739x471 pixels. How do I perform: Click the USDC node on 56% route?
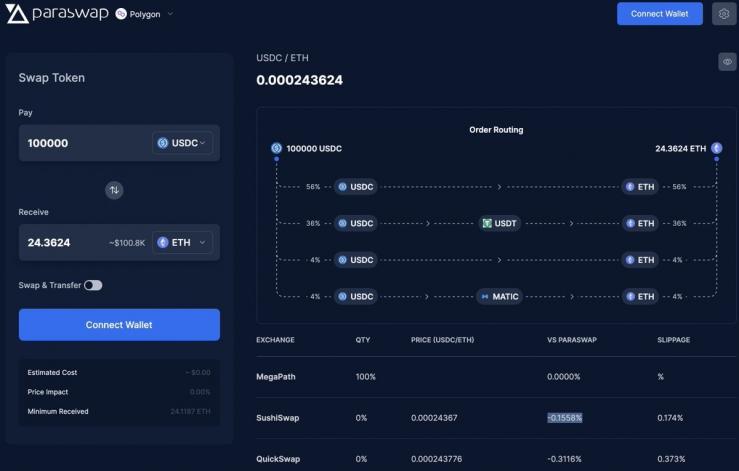pos(356,187)
